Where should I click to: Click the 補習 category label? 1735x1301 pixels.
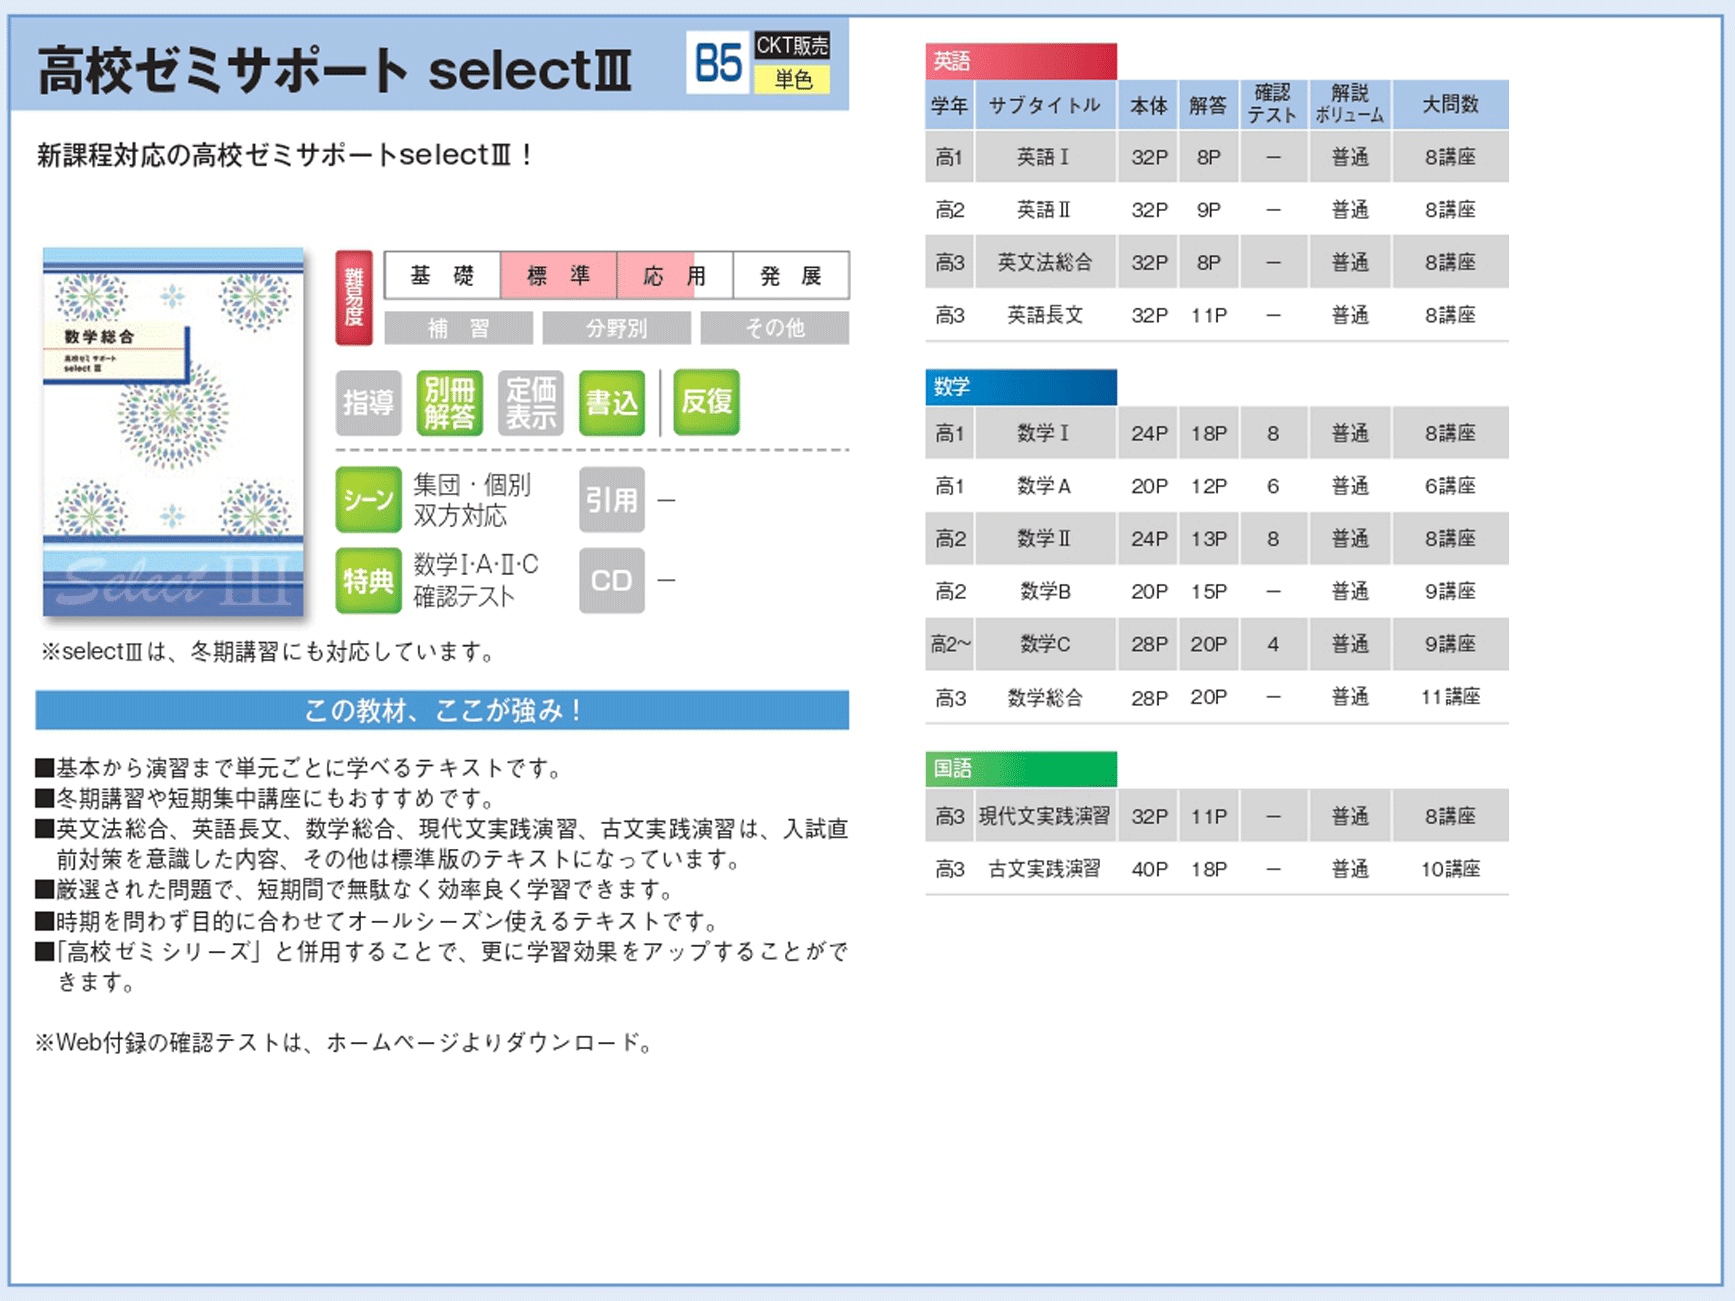point(458,328)
